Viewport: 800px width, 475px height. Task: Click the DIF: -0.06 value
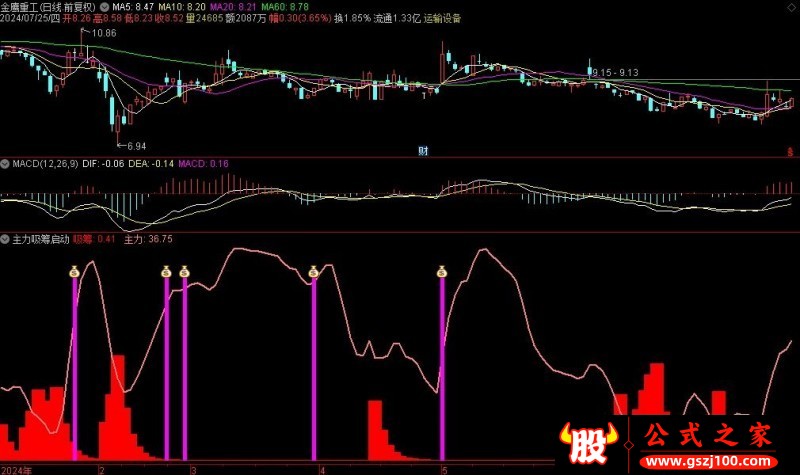click(103, 164)
